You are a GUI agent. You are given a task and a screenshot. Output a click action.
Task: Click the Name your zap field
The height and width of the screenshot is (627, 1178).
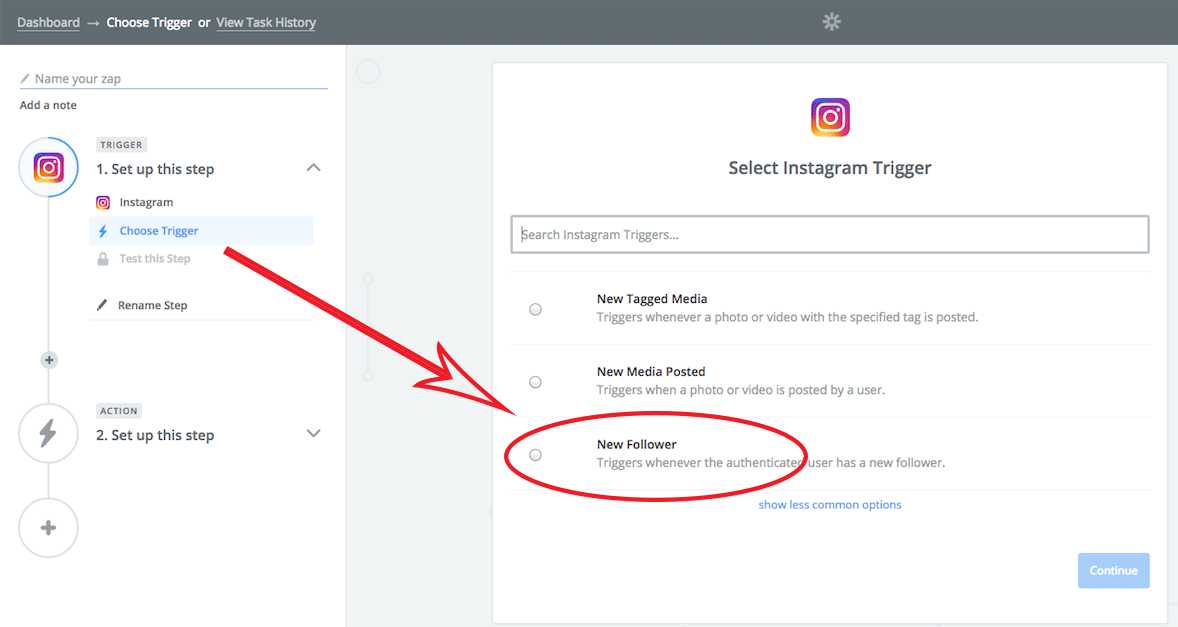[174, 79]
